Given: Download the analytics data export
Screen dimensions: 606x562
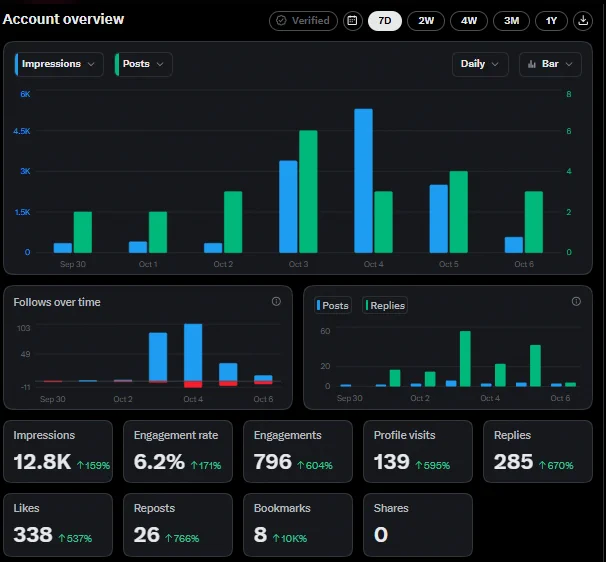Looking at the screenshot, I should point(583,20).
